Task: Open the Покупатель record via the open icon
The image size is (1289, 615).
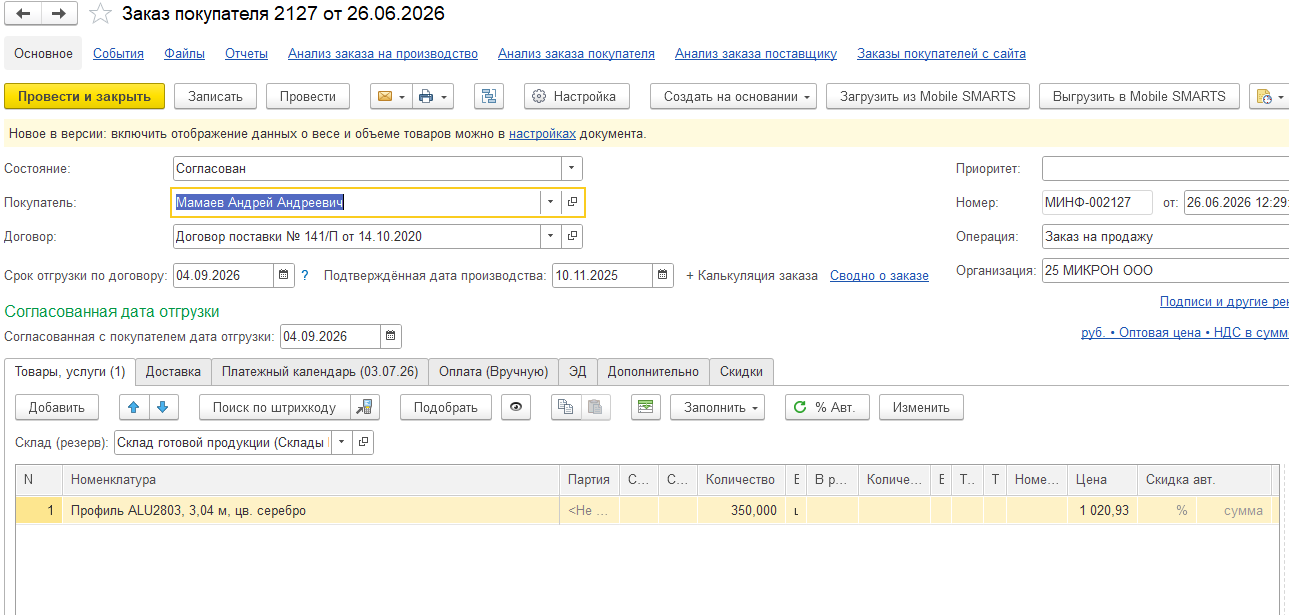Action: pos(572,202)
